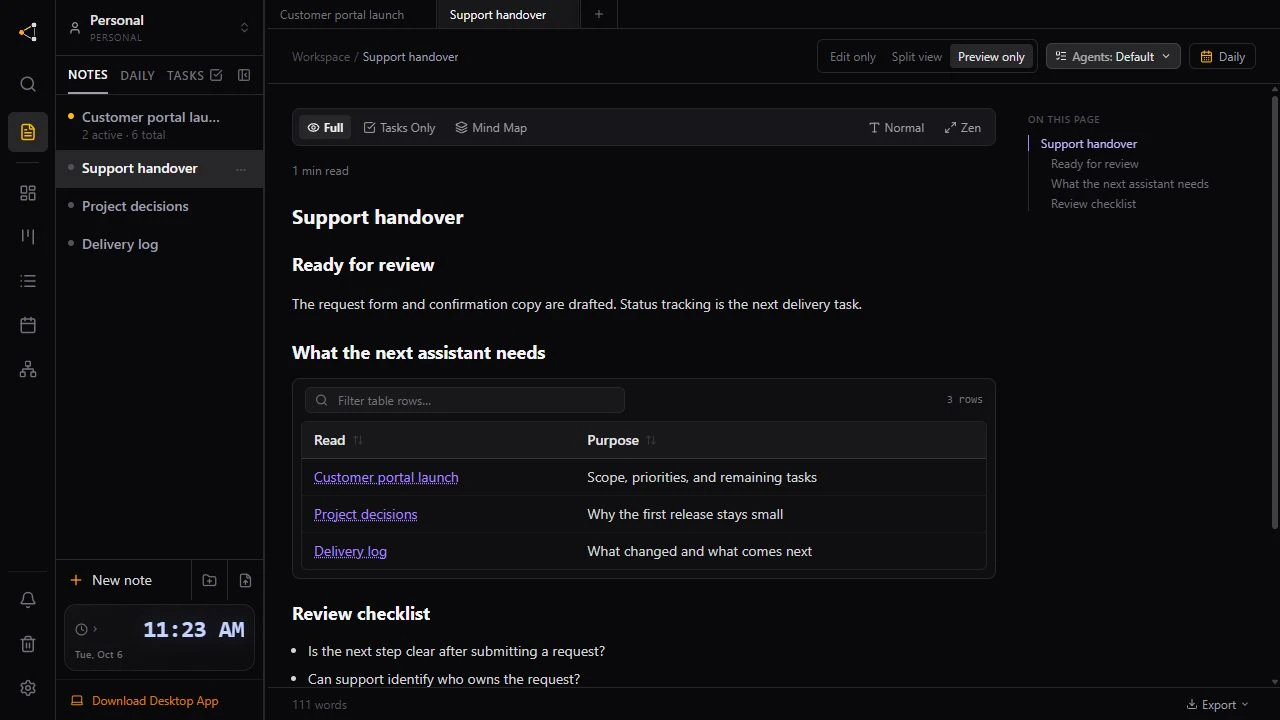The height and width of the screenshot is (720, 1280).
Task: Open the Project decisions link in the table
Action: (x=366, y=515)
